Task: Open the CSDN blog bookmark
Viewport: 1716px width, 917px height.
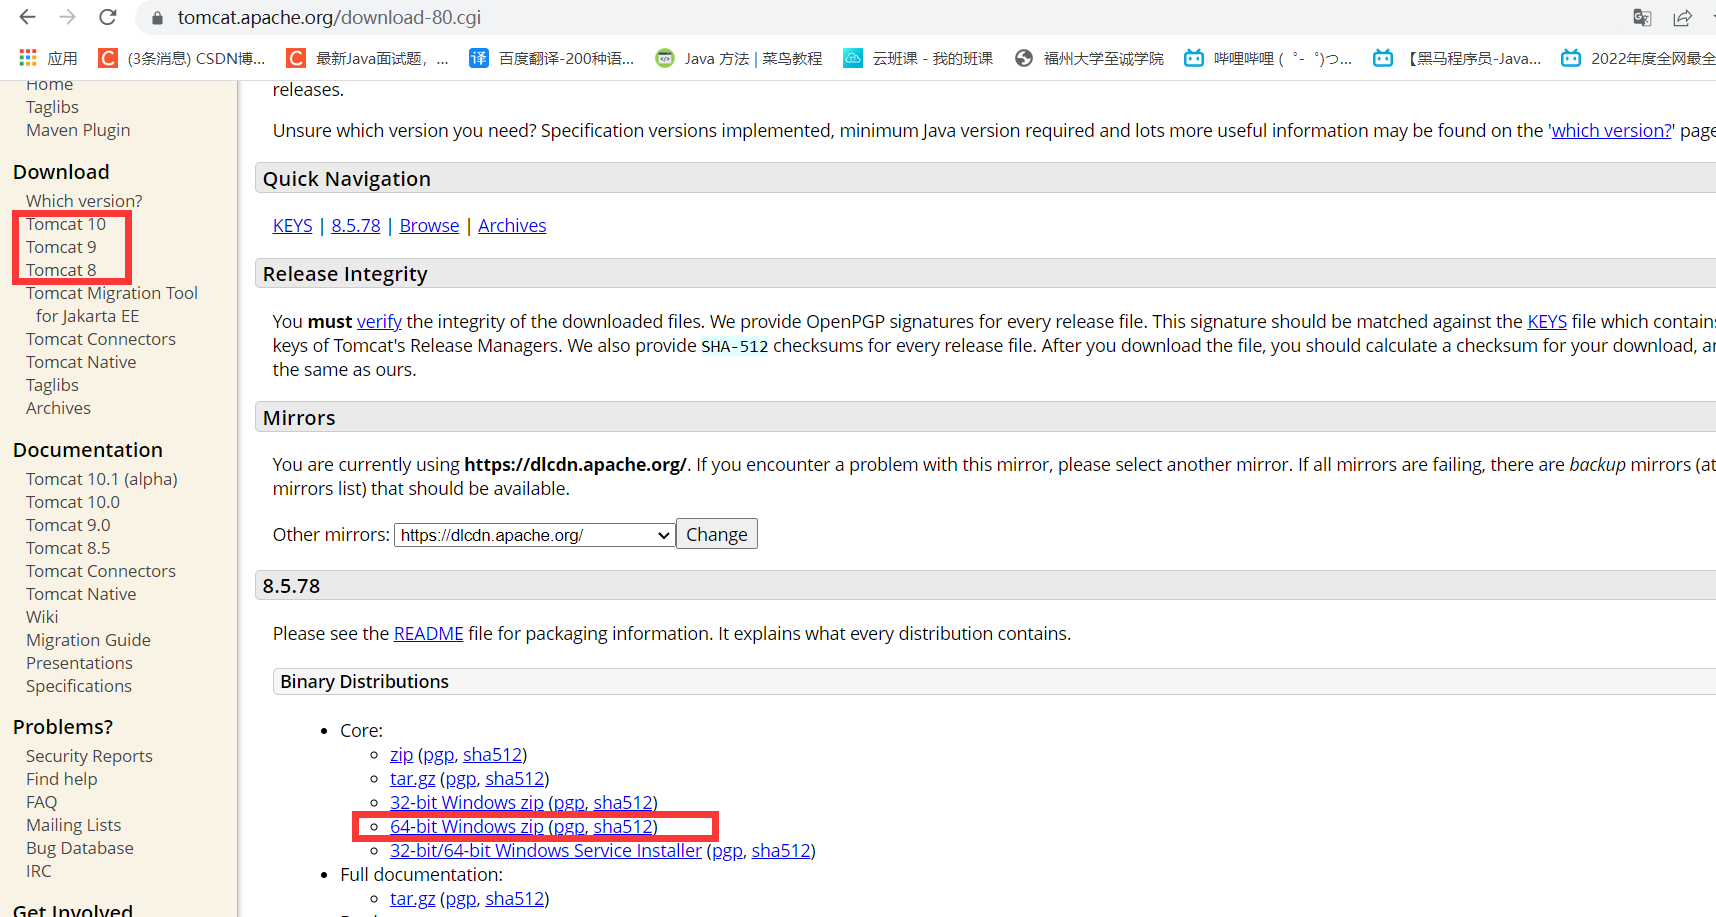Action: click(182, 58)
